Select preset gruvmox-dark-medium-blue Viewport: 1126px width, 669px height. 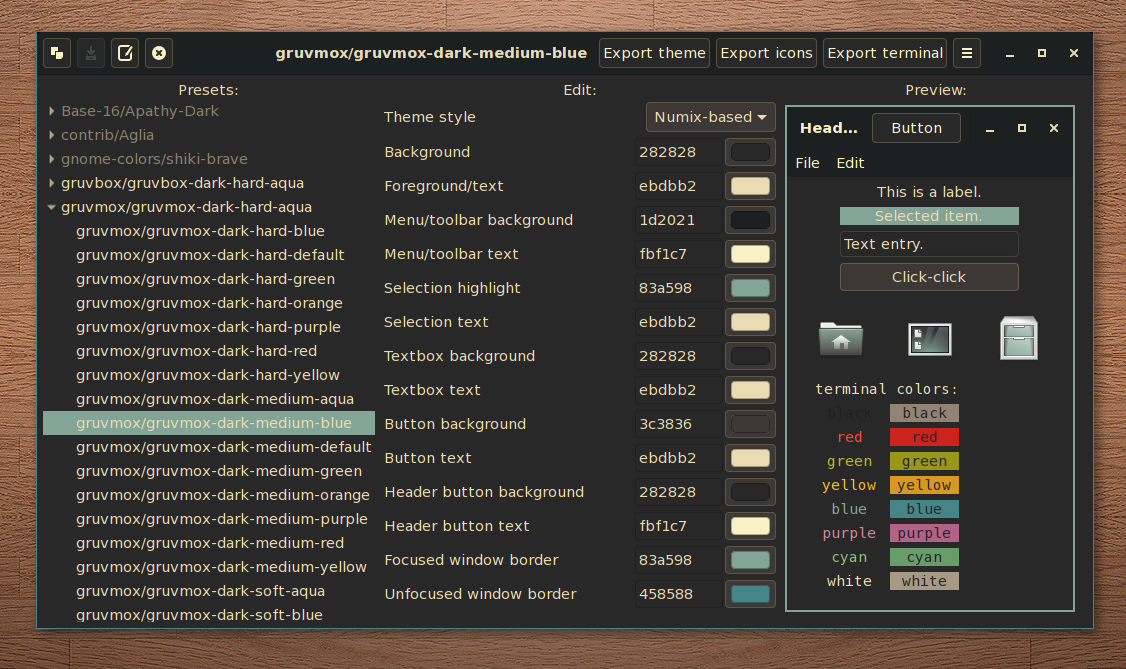coord(209,423)
